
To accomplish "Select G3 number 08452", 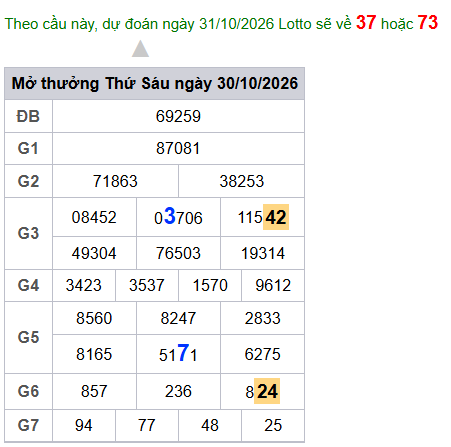I will 94,217.
